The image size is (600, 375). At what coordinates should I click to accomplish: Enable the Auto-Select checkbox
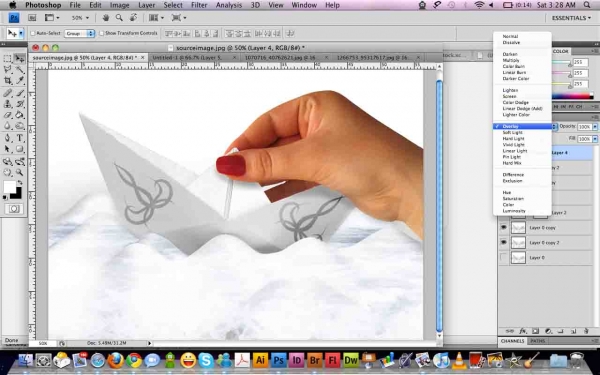click(33, 34)
